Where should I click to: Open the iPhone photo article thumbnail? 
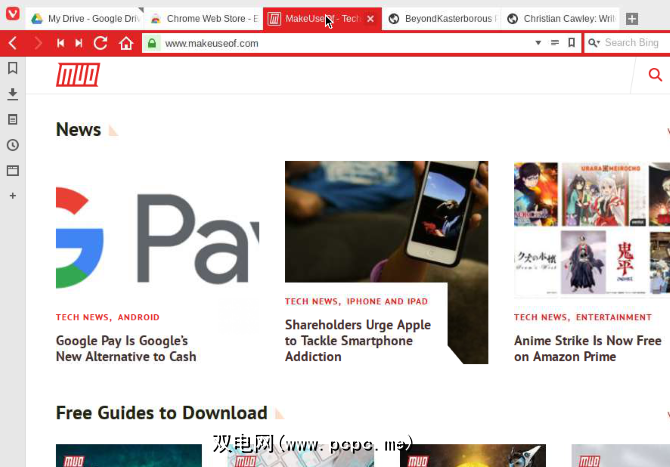pos(386,221)
